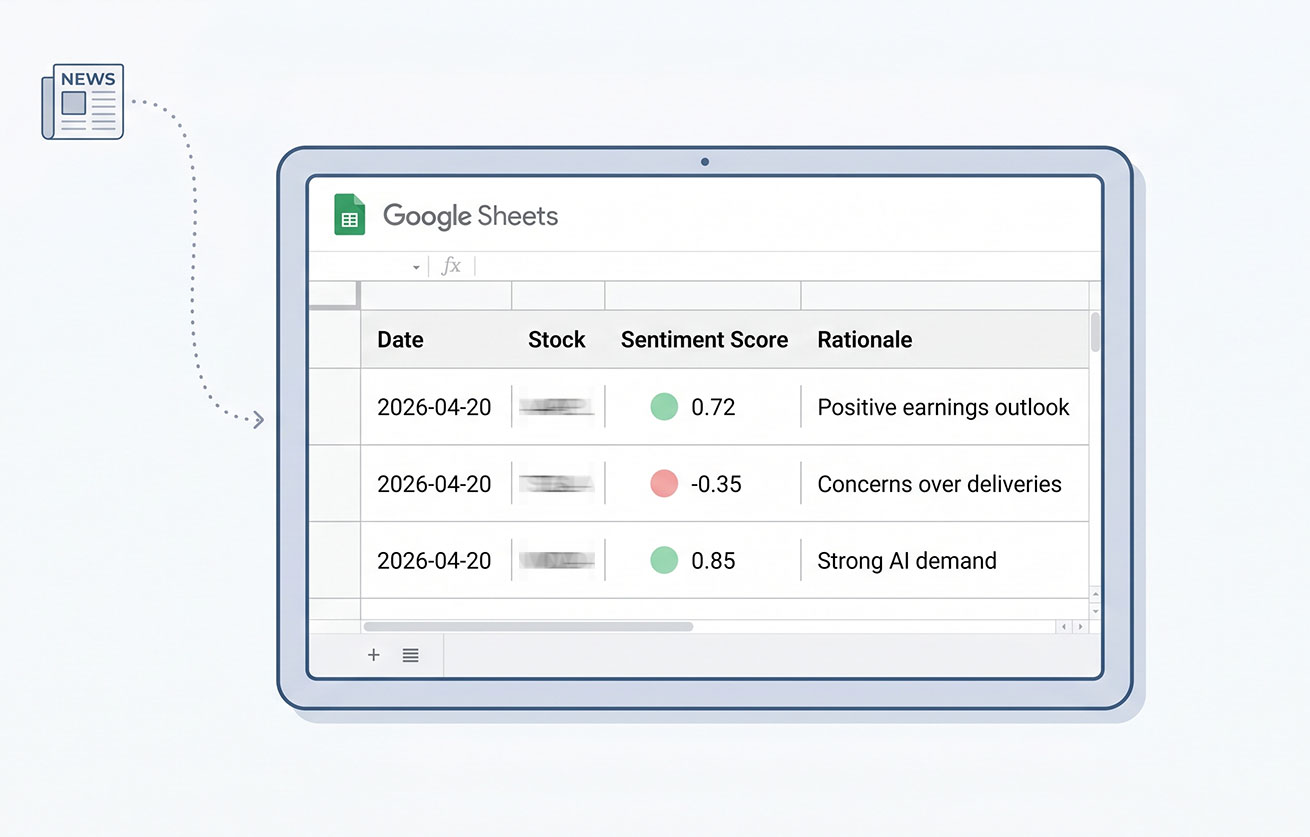Select the 'Positive earnings outlook' cell
The image size is (1310, 837).
(943, 407)
